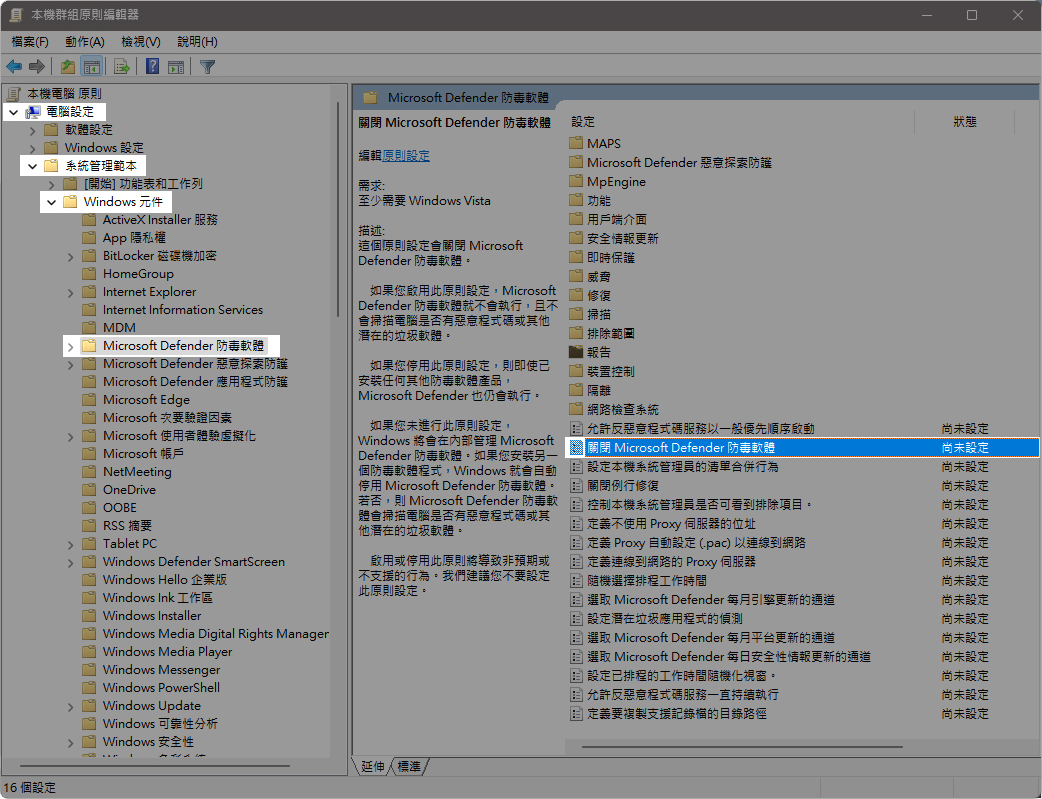Open Help via the question mark icon

point(152,67)
